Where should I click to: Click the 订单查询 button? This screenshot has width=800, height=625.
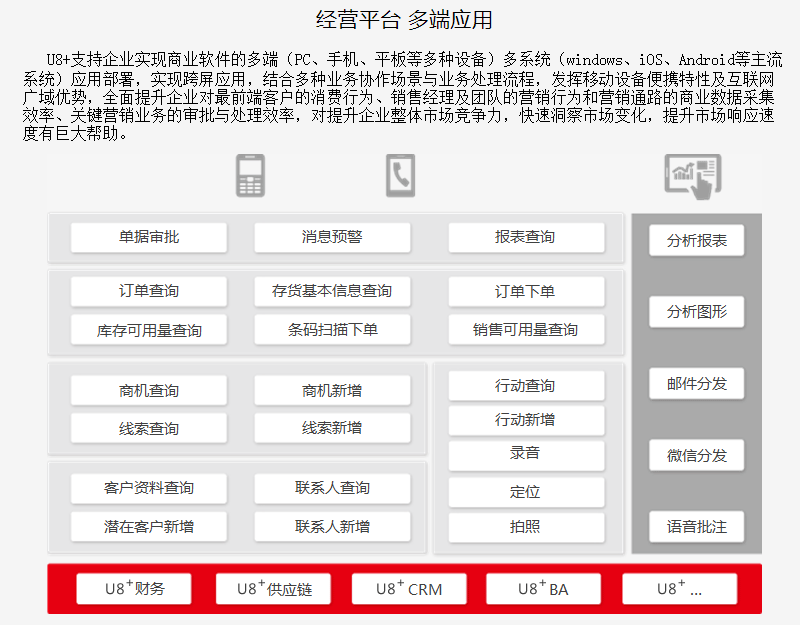pos(149,291)
